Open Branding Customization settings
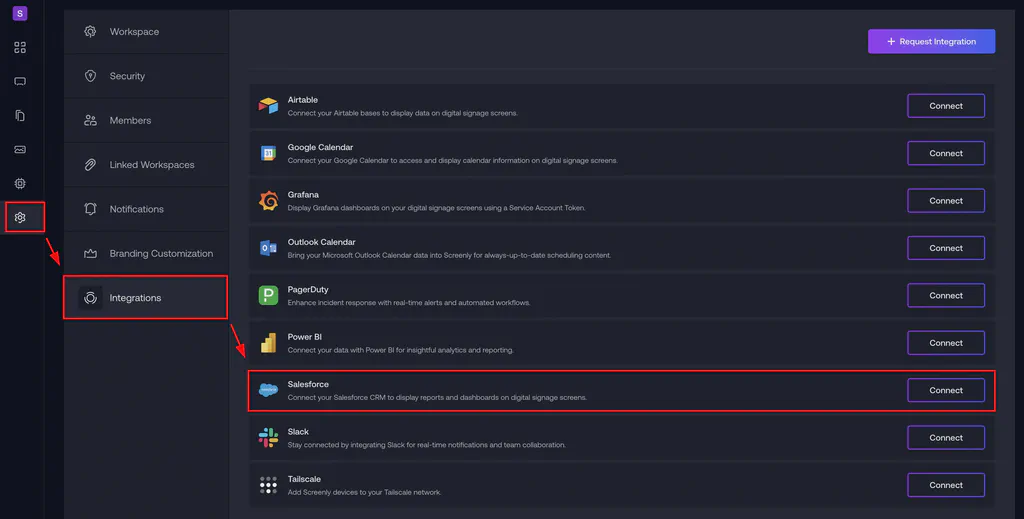1024x519 pixels. (x=146, y=253)
